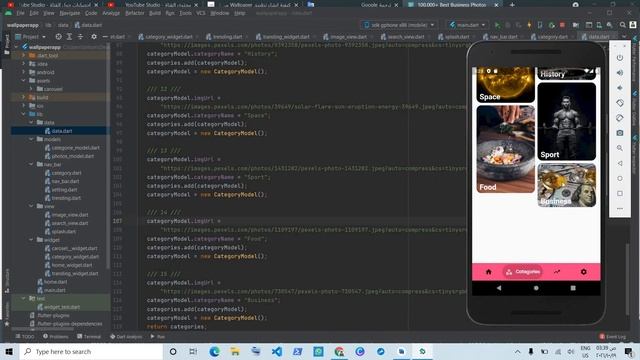640x360 pixels.
Task: Open Visual Studio Code from taskbar
Action: point(277,351)
